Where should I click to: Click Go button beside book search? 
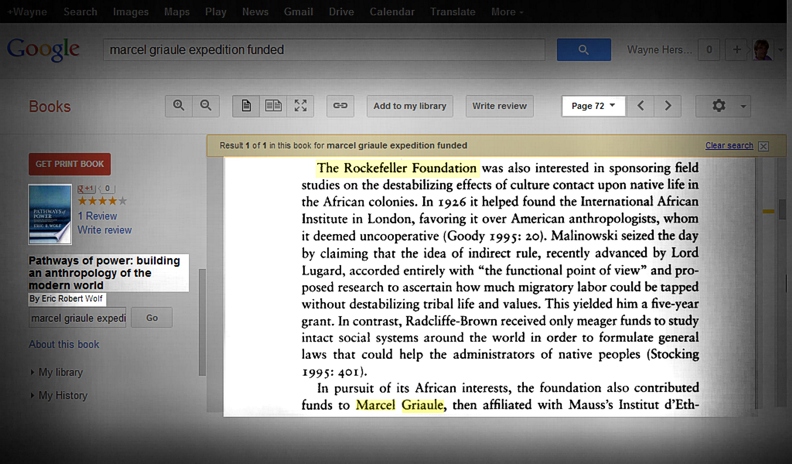[x=152, y=318]
